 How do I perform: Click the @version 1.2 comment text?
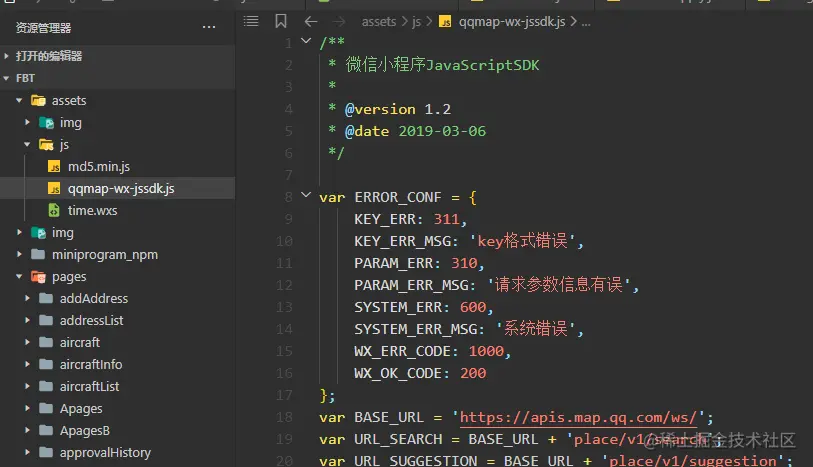(398, 109)
